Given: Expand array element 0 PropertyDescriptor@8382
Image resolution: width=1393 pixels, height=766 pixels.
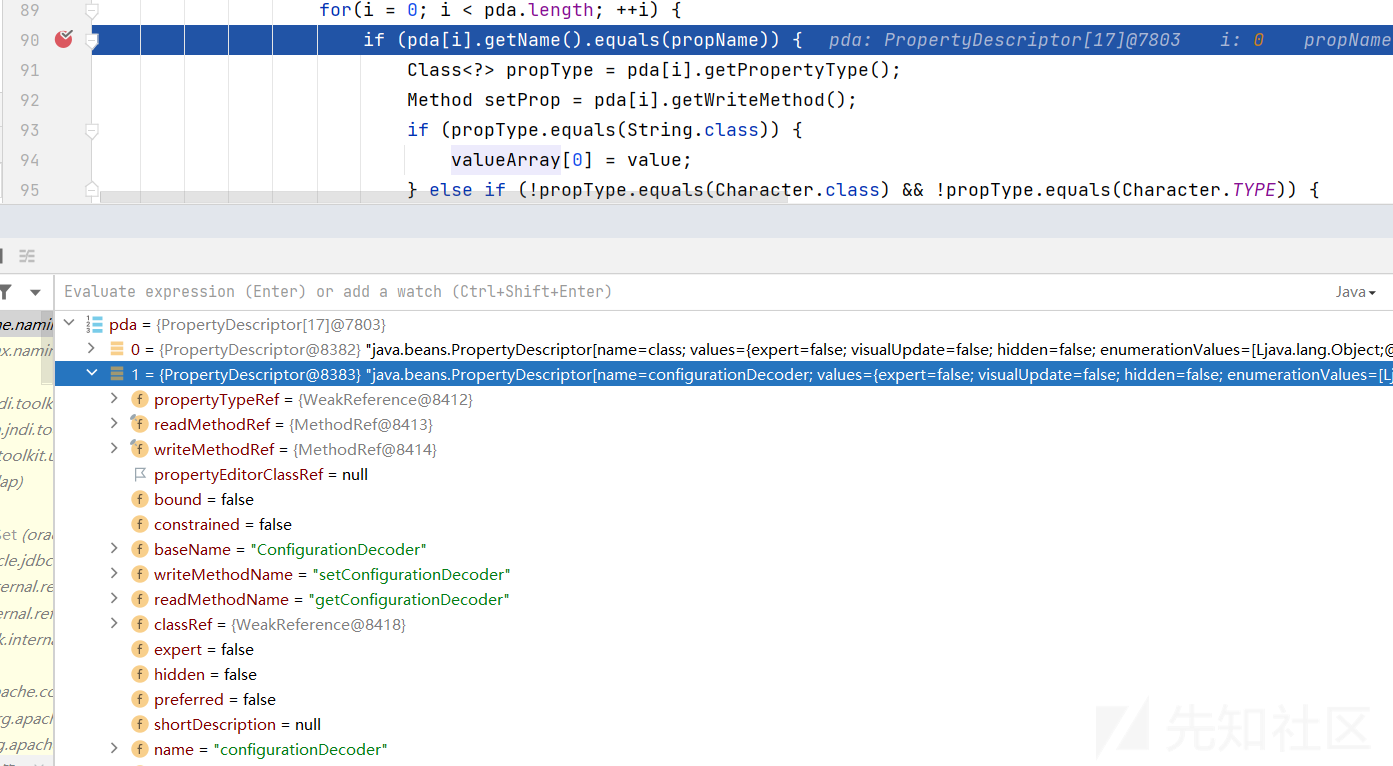Looking at the screenshot, I should (x=92, y=349).
